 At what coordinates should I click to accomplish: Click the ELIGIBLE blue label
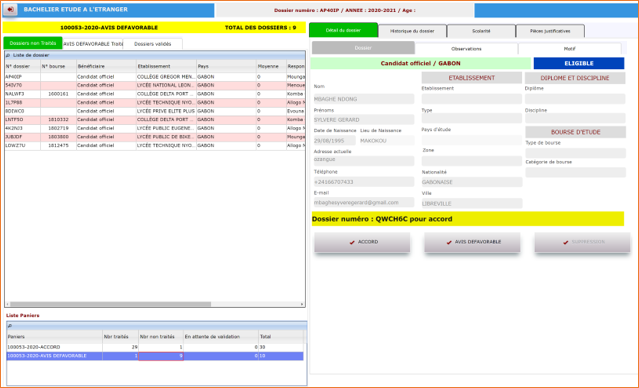tap(579, 64)
